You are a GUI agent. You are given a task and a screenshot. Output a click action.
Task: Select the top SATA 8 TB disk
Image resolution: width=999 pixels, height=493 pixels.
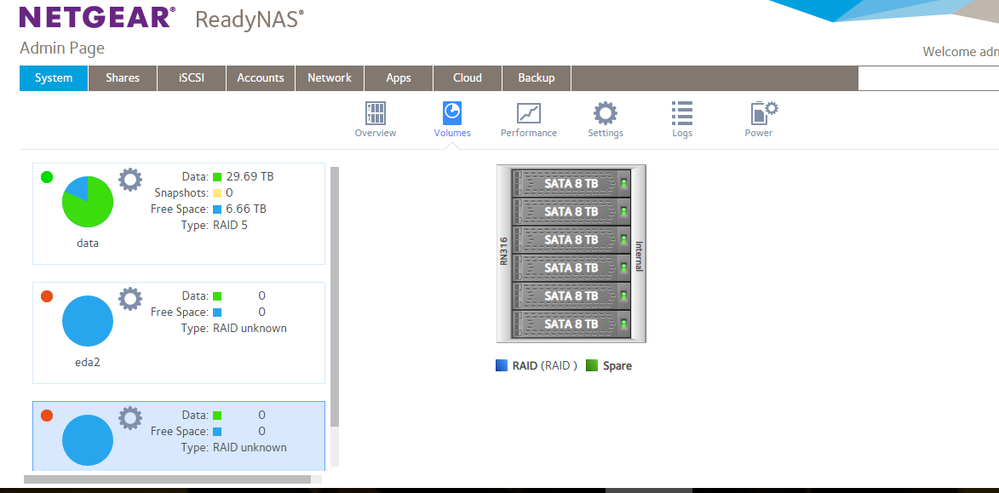pos(571,184)
